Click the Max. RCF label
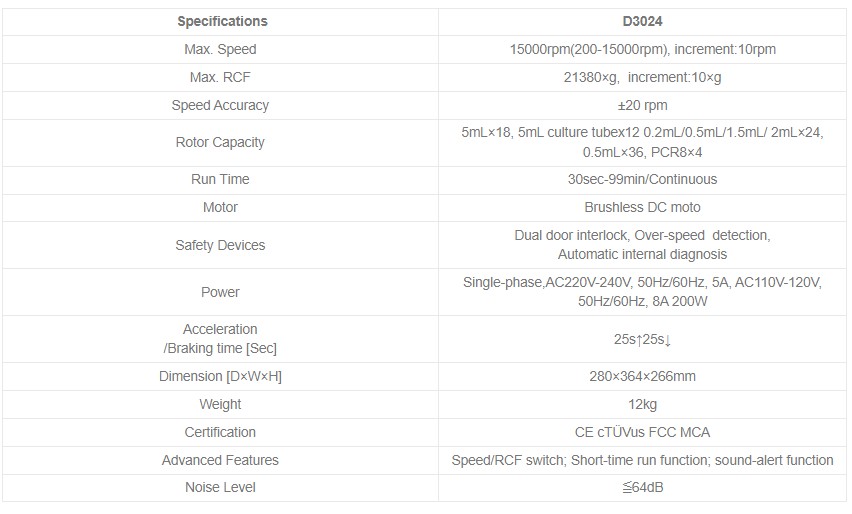This screenshot has width=852, height=514. click(x=220, y=77)
